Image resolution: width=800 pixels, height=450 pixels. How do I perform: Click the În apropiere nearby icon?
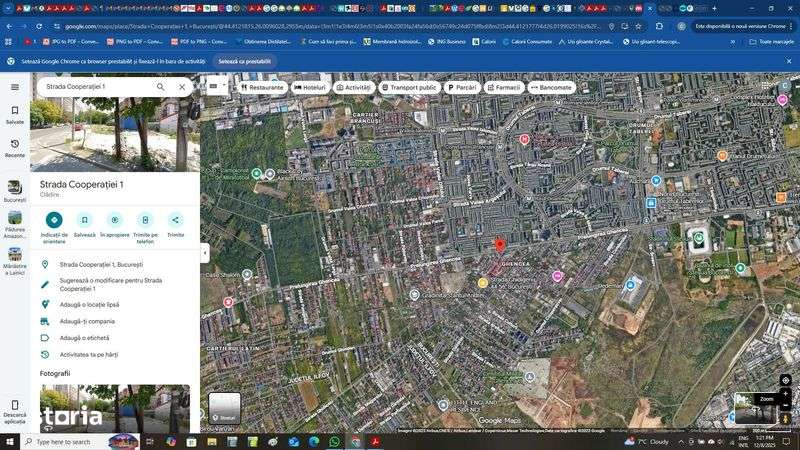pos(115,220)
